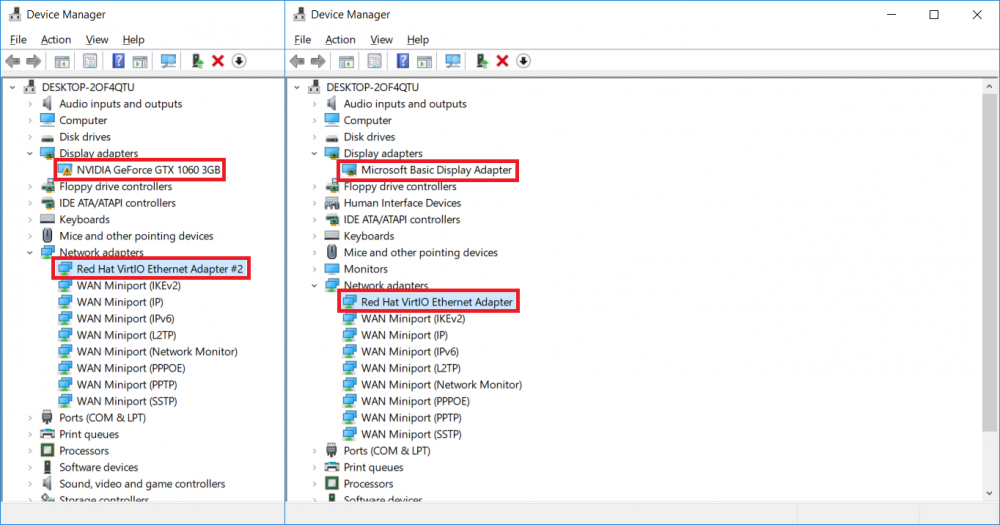This screenshot has height=525, width=1000.
Task: Click IDE ATA/ATAPI controllers in left window
Action: pos(117,203)
